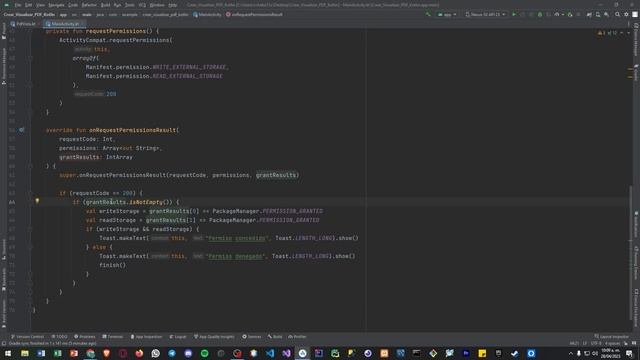Open the Problems tool window
This screenshot has width=640, height=360.
(84, 337)
